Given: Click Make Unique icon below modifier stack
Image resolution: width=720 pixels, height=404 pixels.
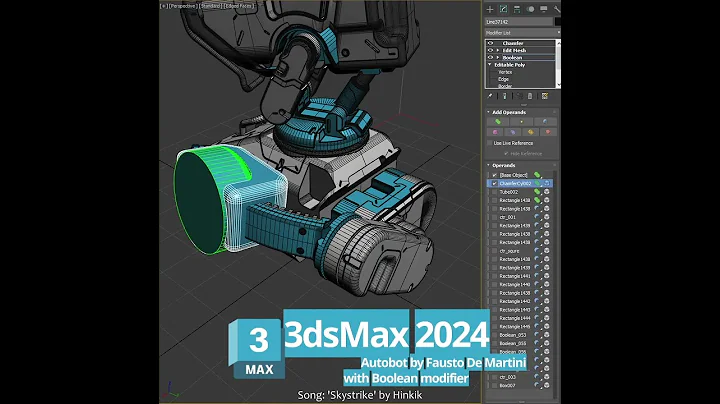Looking at the screenshot, I should (520, 96).
